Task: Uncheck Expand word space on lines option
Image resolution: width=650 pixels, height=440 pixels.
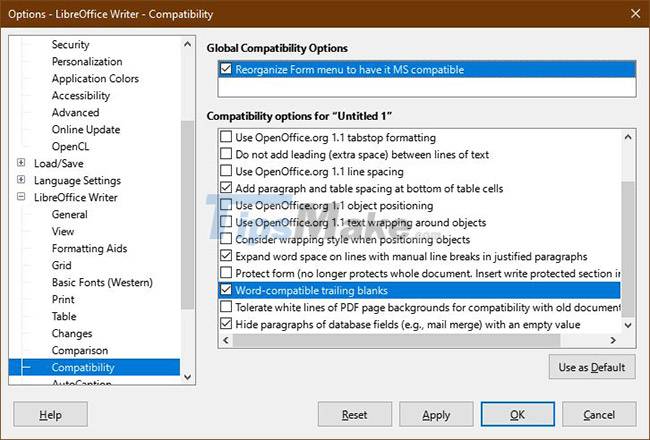Action: 226,256
